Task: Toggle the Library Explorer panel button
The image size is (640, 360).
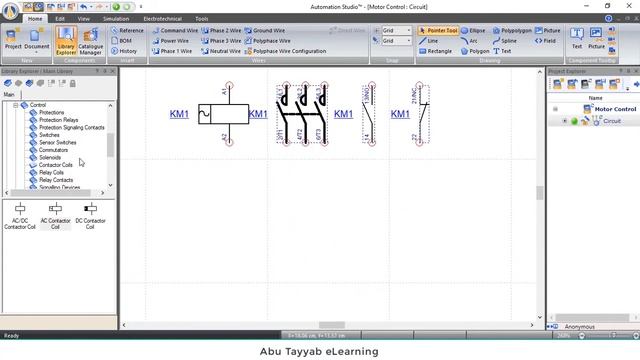Action: coord(66,40)
